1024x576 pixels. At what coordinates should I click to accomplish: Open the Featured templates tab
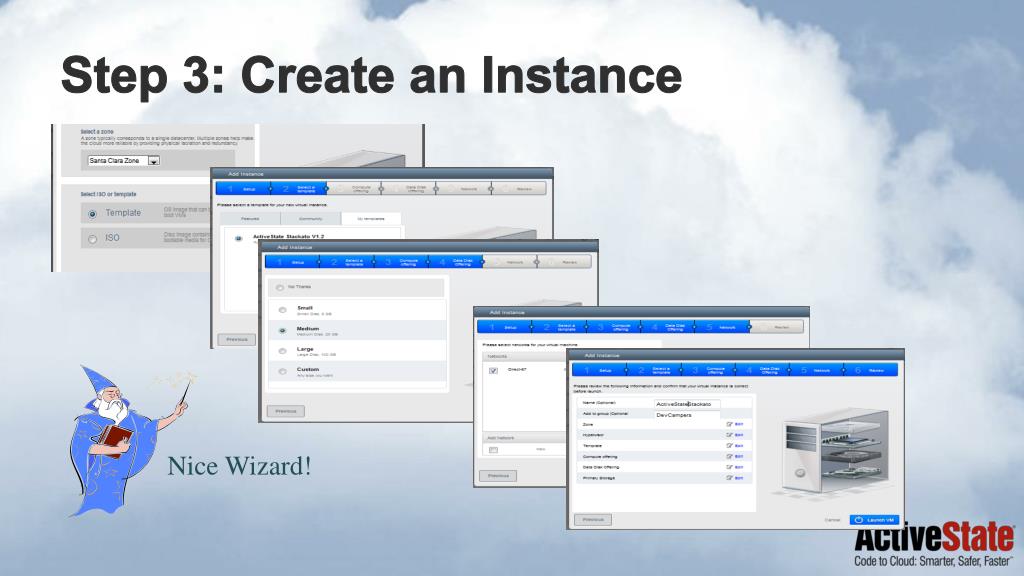(x=249, y=219)
